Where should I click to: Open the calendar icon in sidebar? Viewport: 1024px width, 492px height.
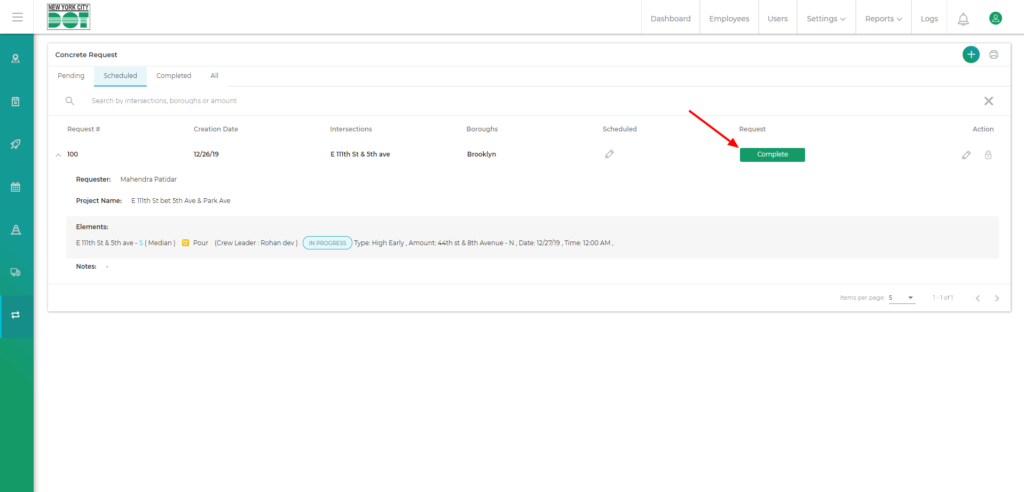(16, 187)
